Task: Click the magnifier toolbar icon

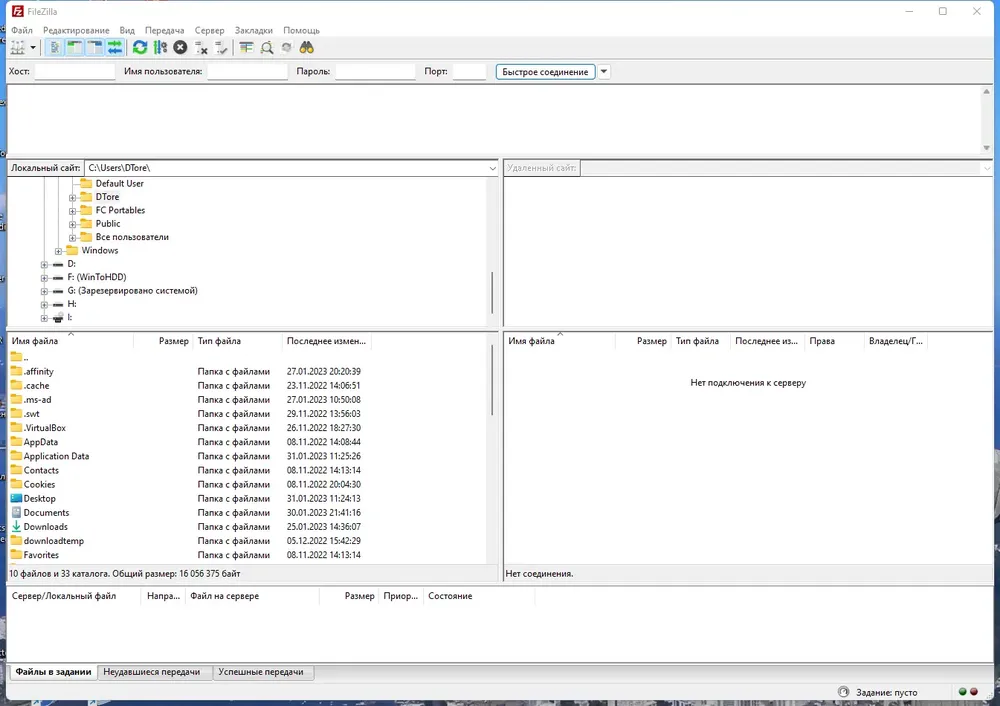Action: click(267, 48)
